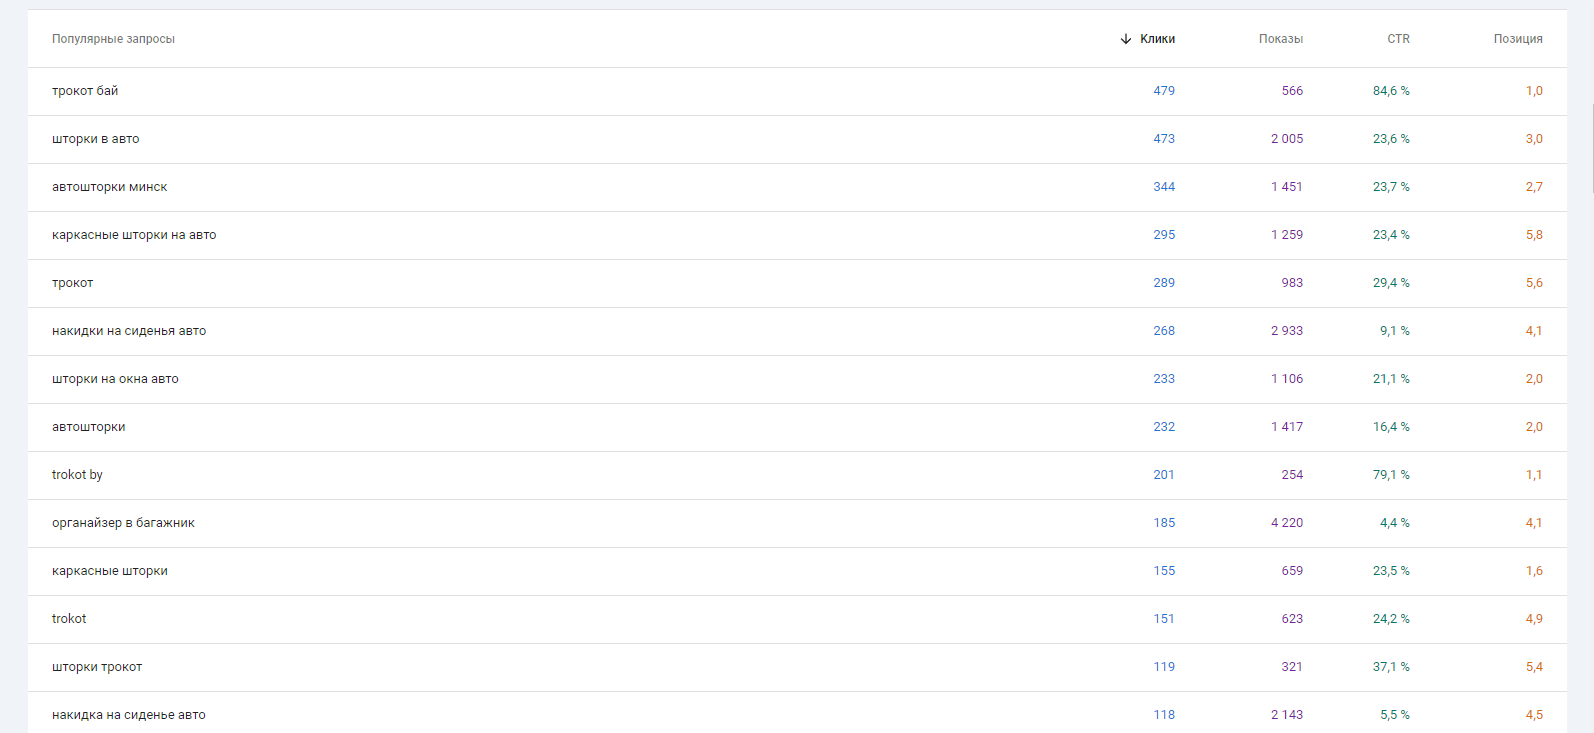This screenshot has height=733, width=1594.
Task: Open the query row "трокот бай"
Action: pos(85,91)
